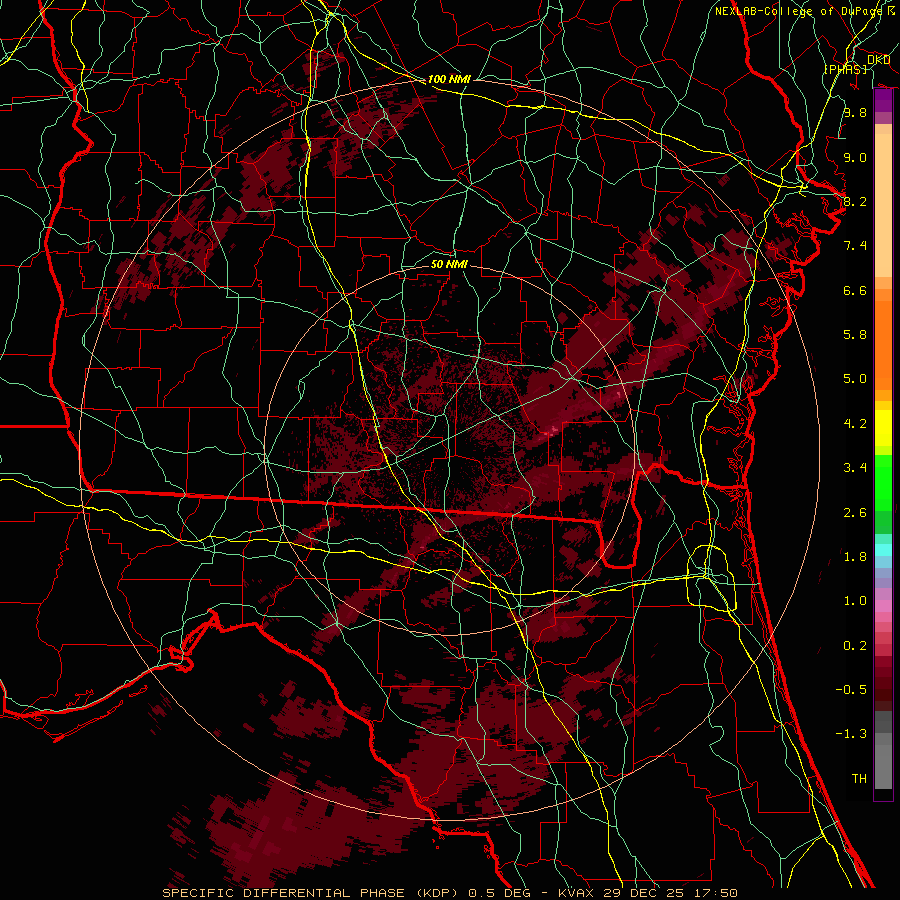Click the 6.6 value on the color scale
The width and height of the screenshot is (900, 900).
pos(855,290)
